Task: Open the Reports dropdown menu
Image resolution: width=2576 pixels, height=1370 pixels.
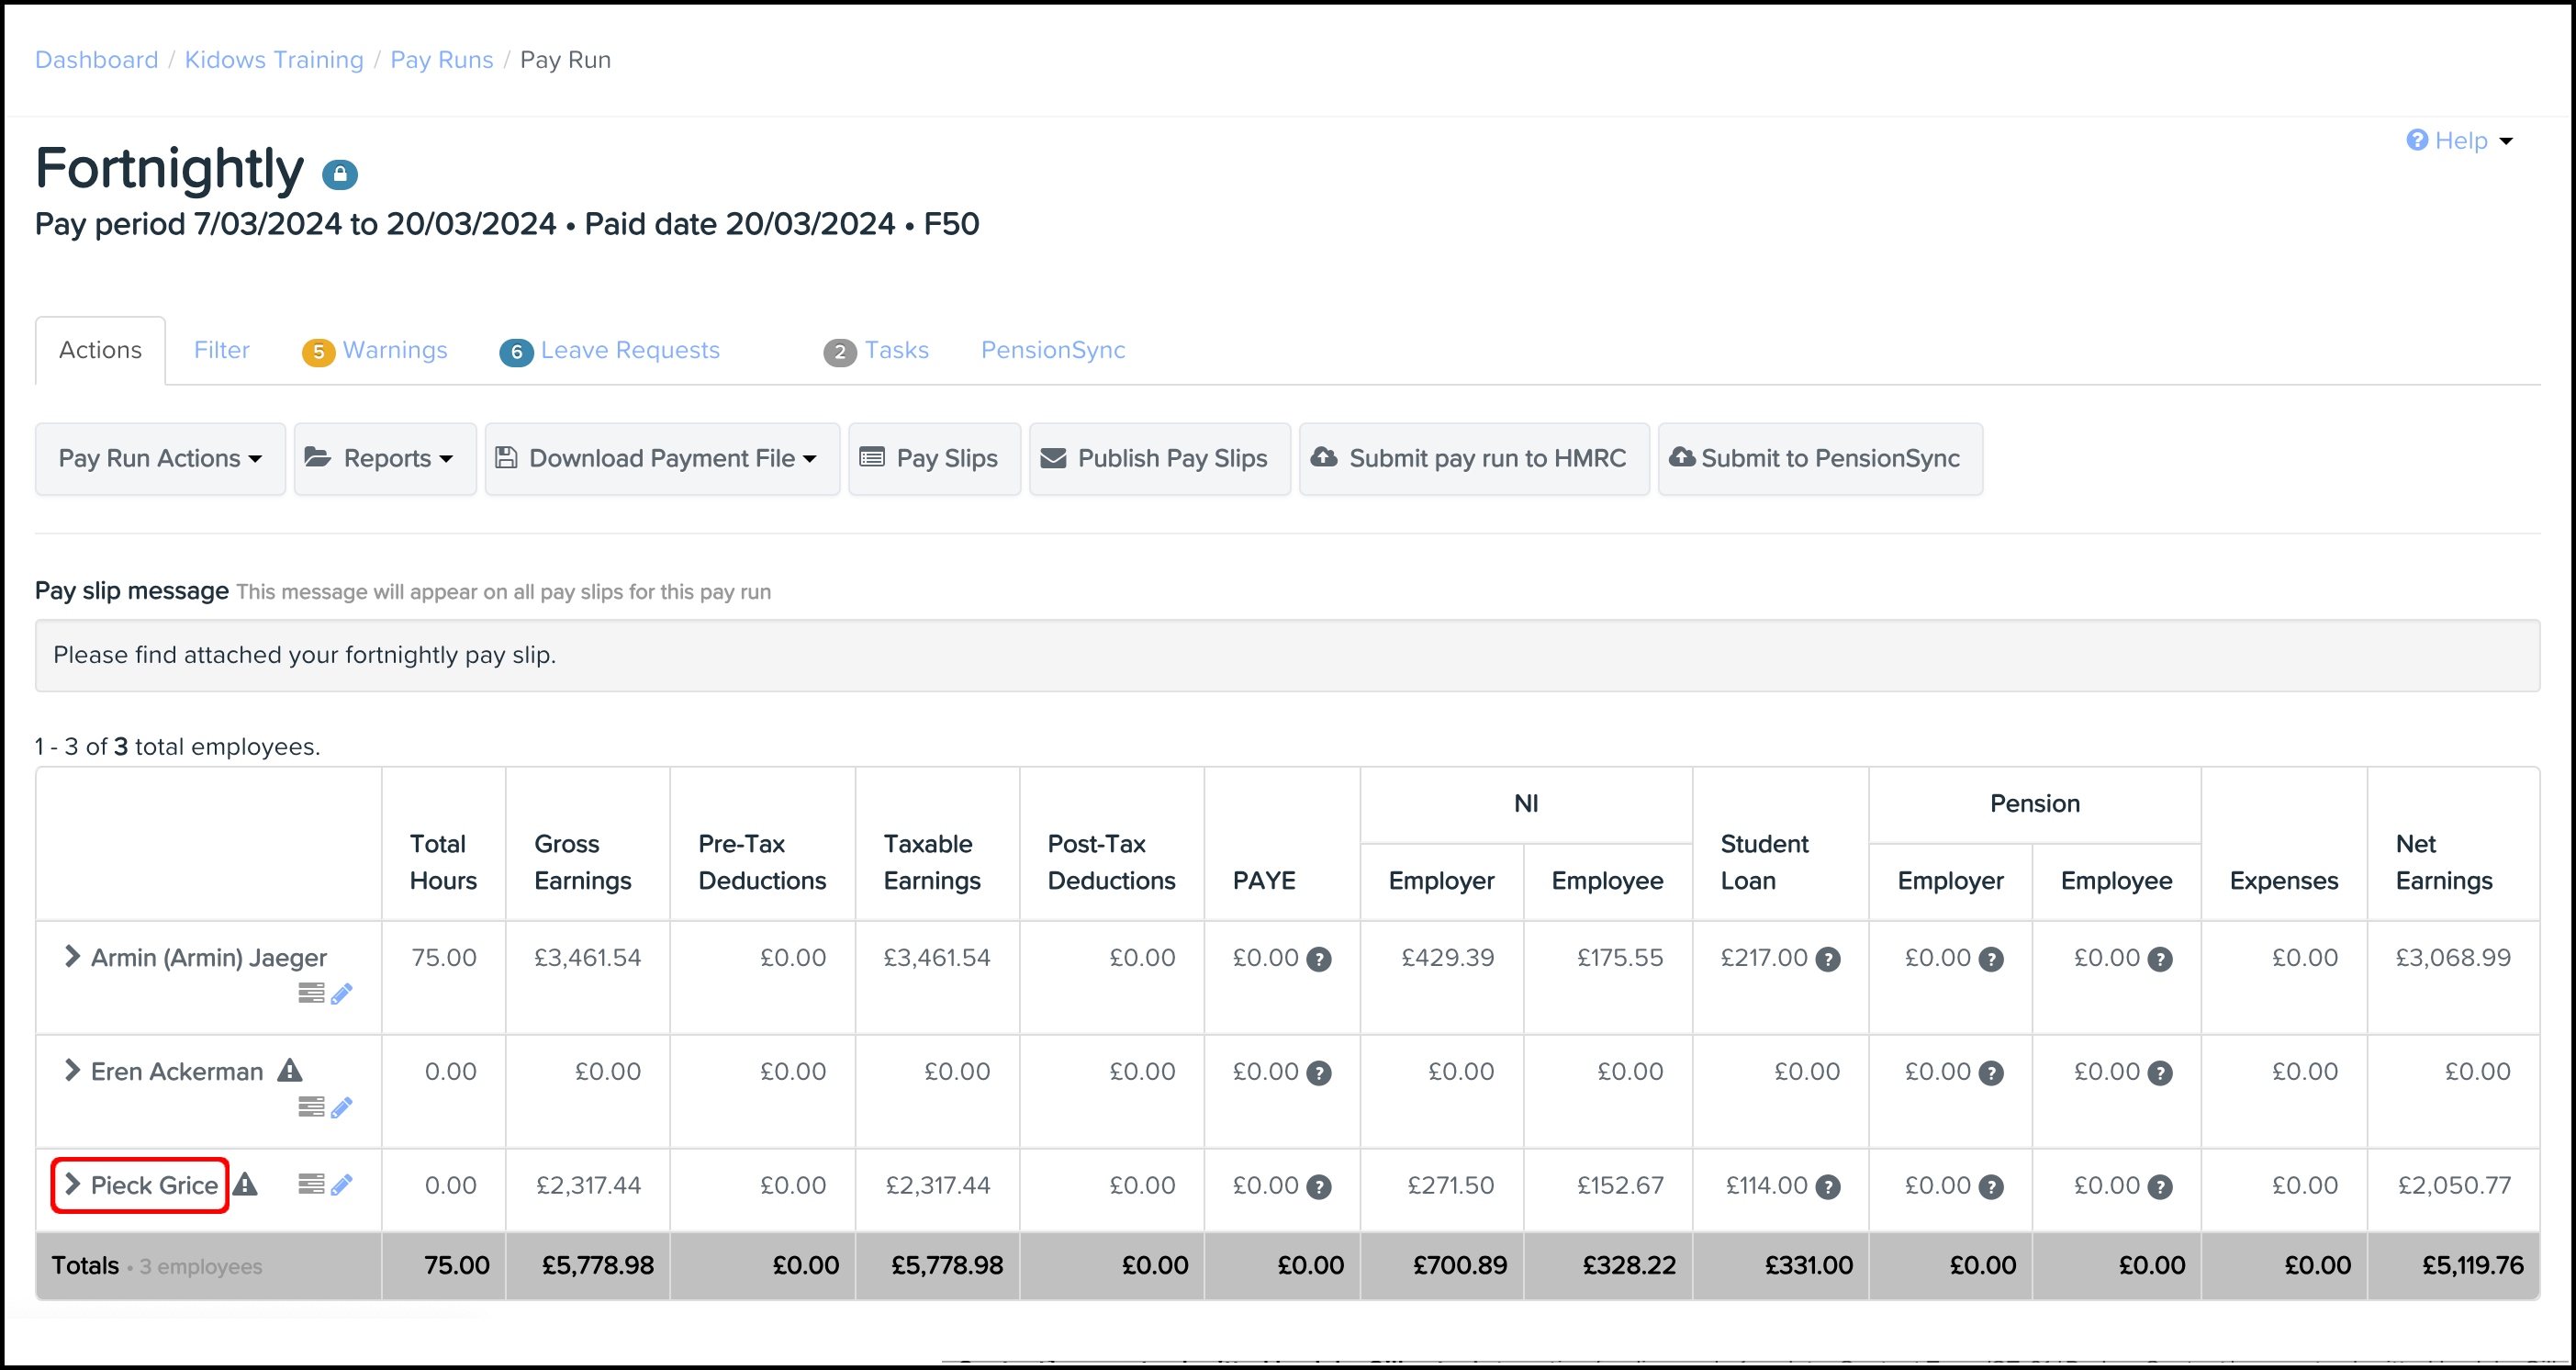Action: click(385, 459)
